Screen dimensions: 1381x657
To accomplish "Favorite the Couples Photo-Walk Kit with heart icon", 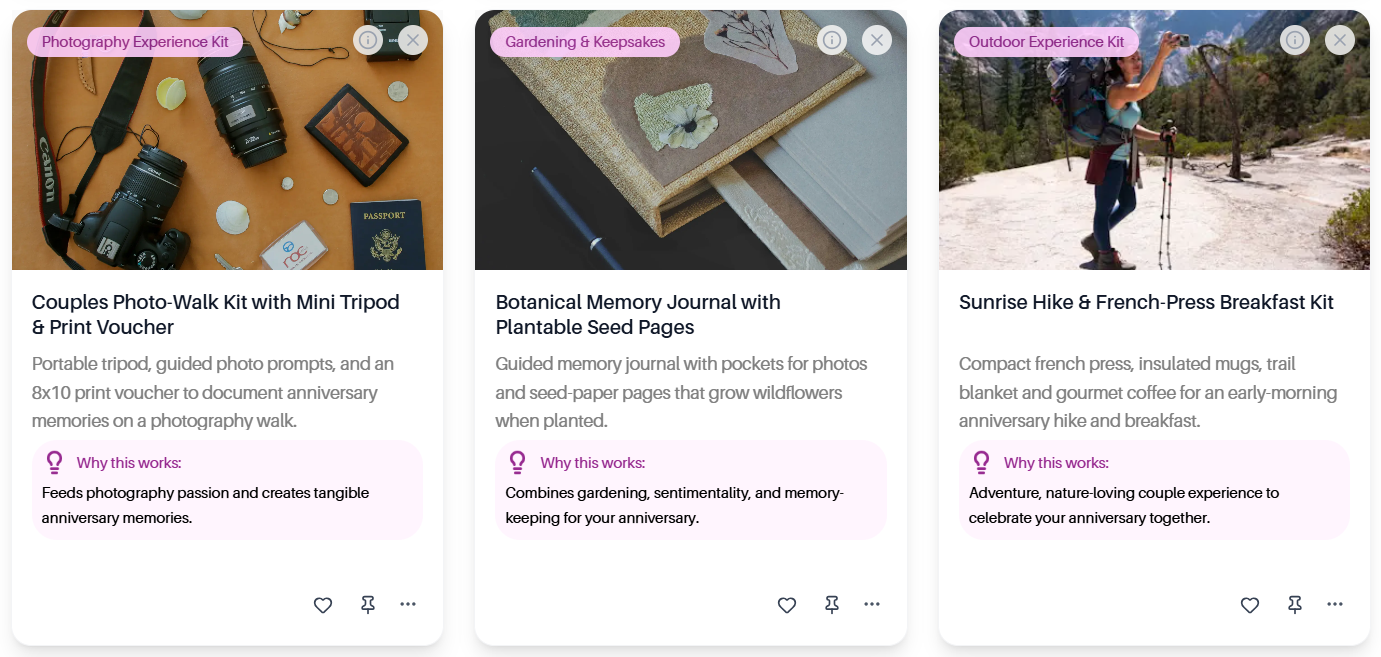I will tap(323, 605).
